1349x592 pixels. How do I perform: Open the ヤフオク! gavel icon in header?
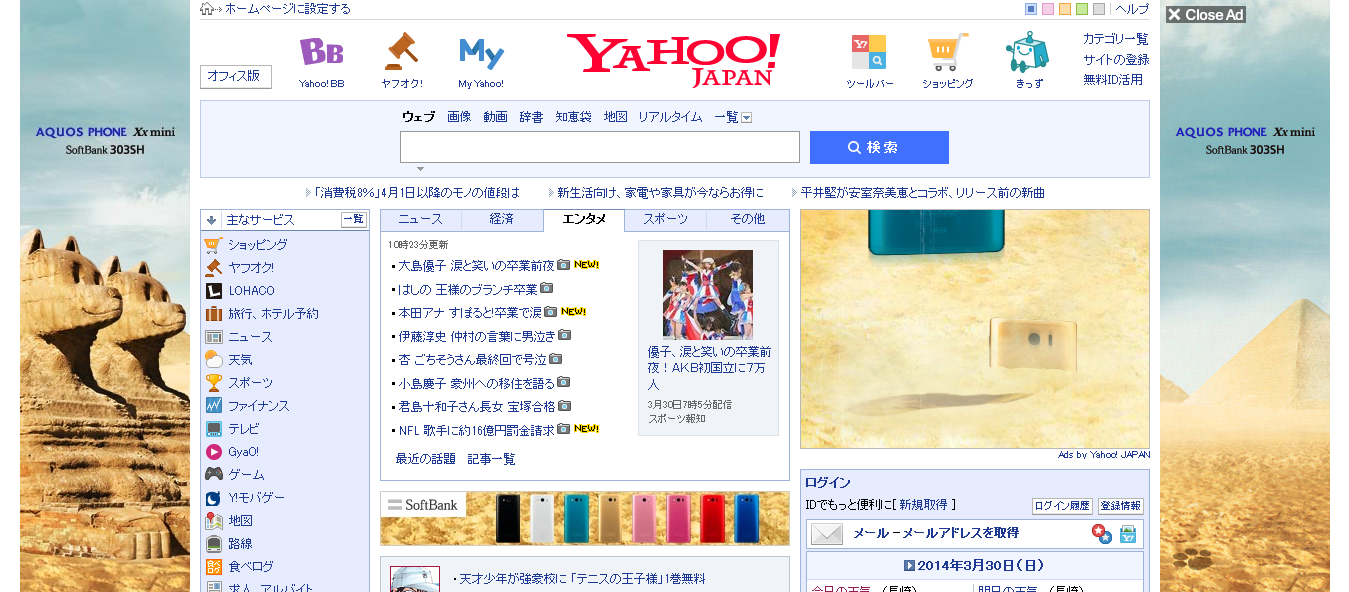401,51
